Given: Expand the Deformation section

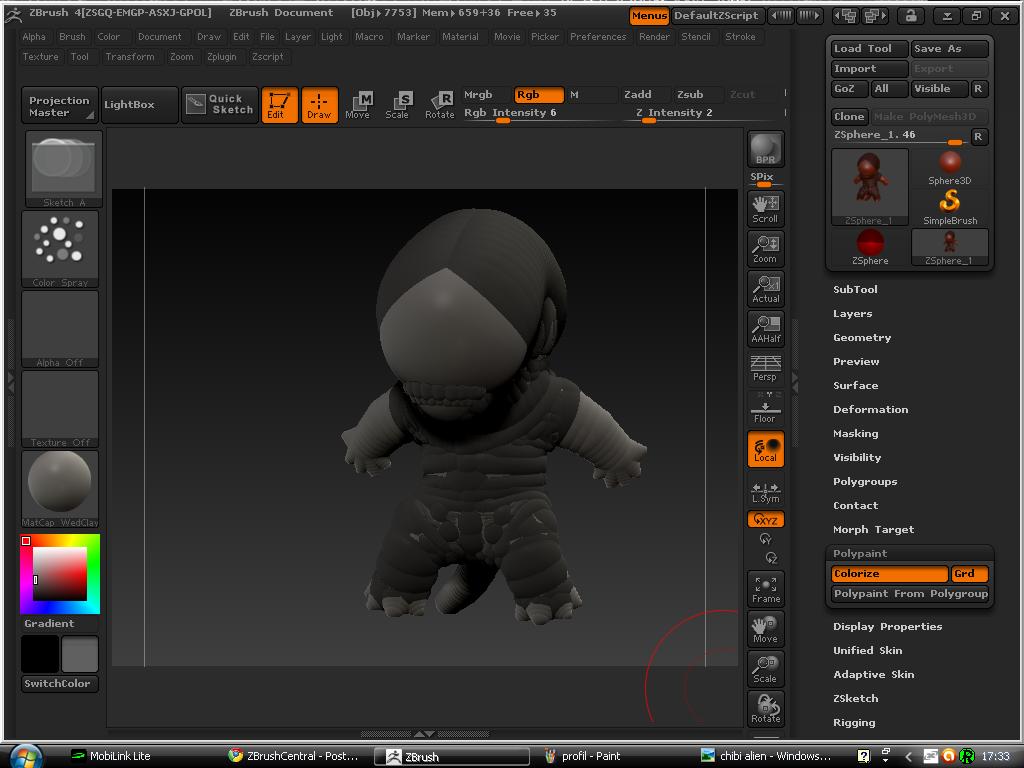Looking at the screenshot, I should 870,410.
